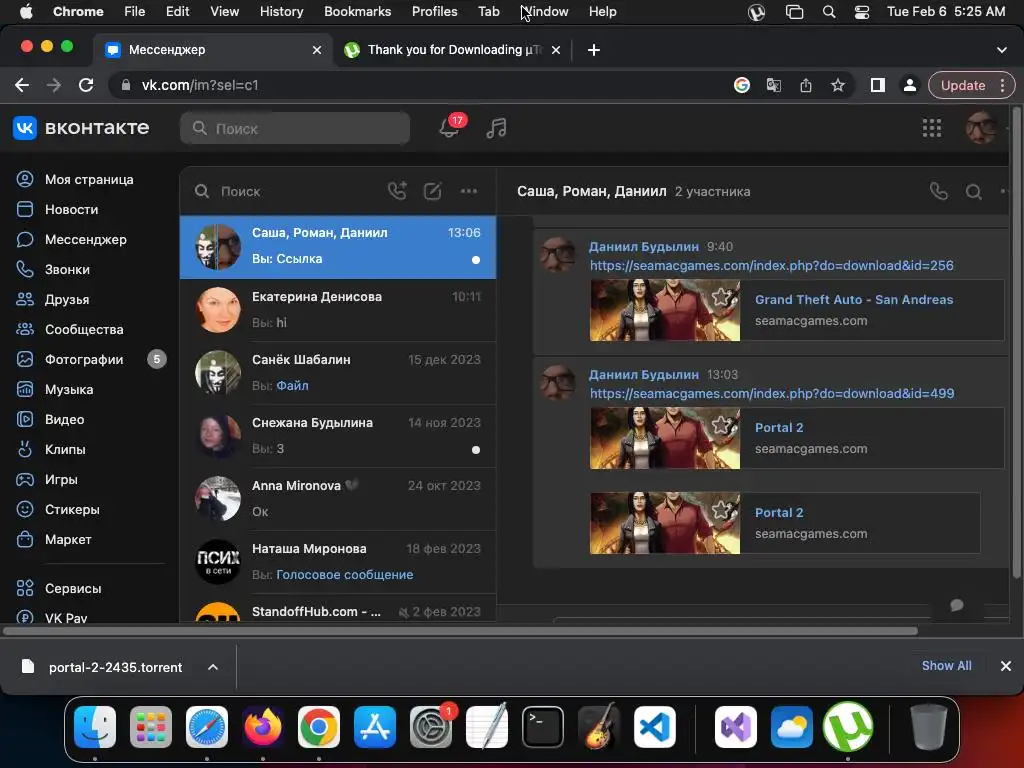Open the Bookmarks menu

click(x=357, y=11)
